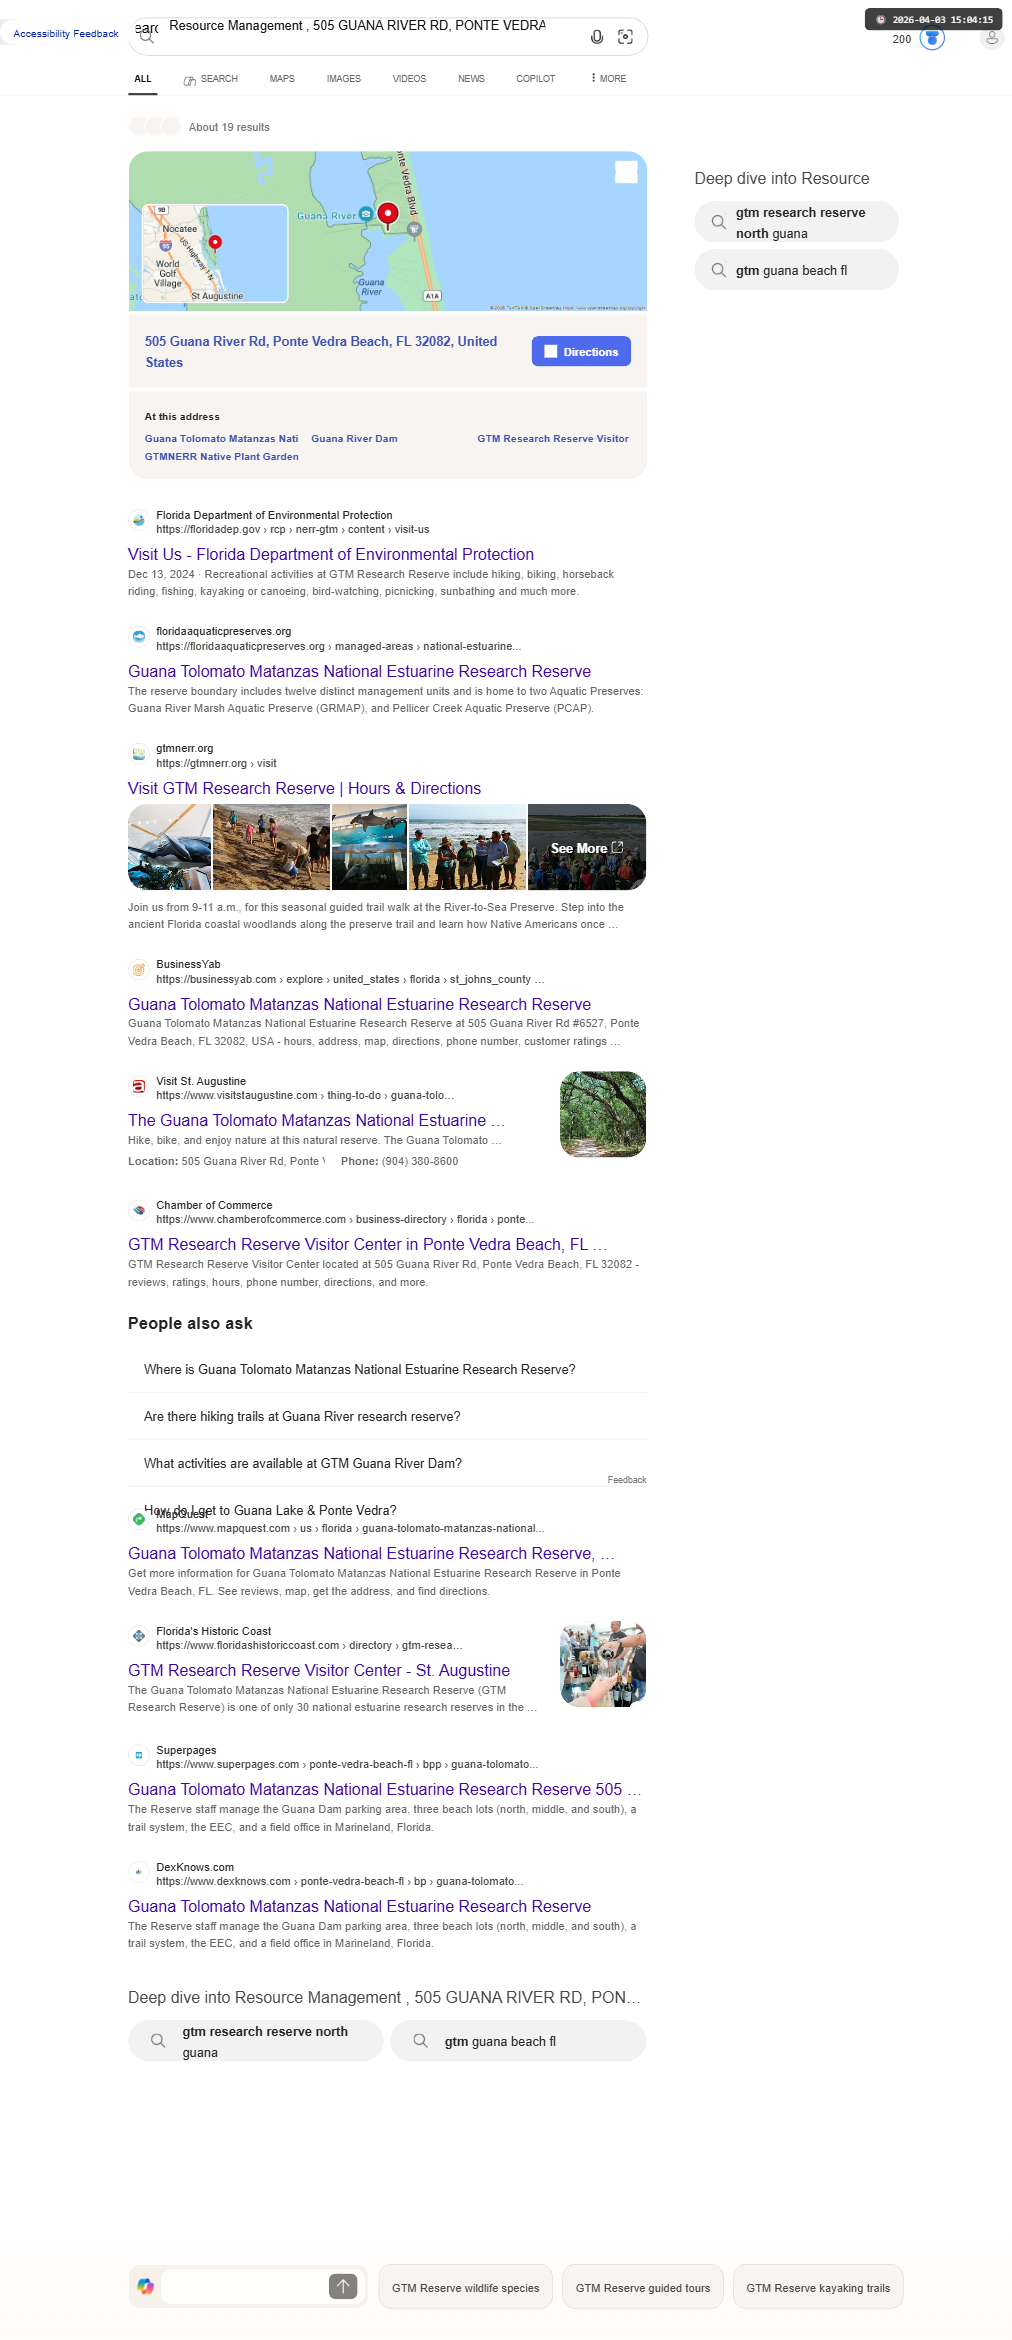
Task: Click the floridaaquaticpreserves.org favicon
Action: [x=139, y=636]
